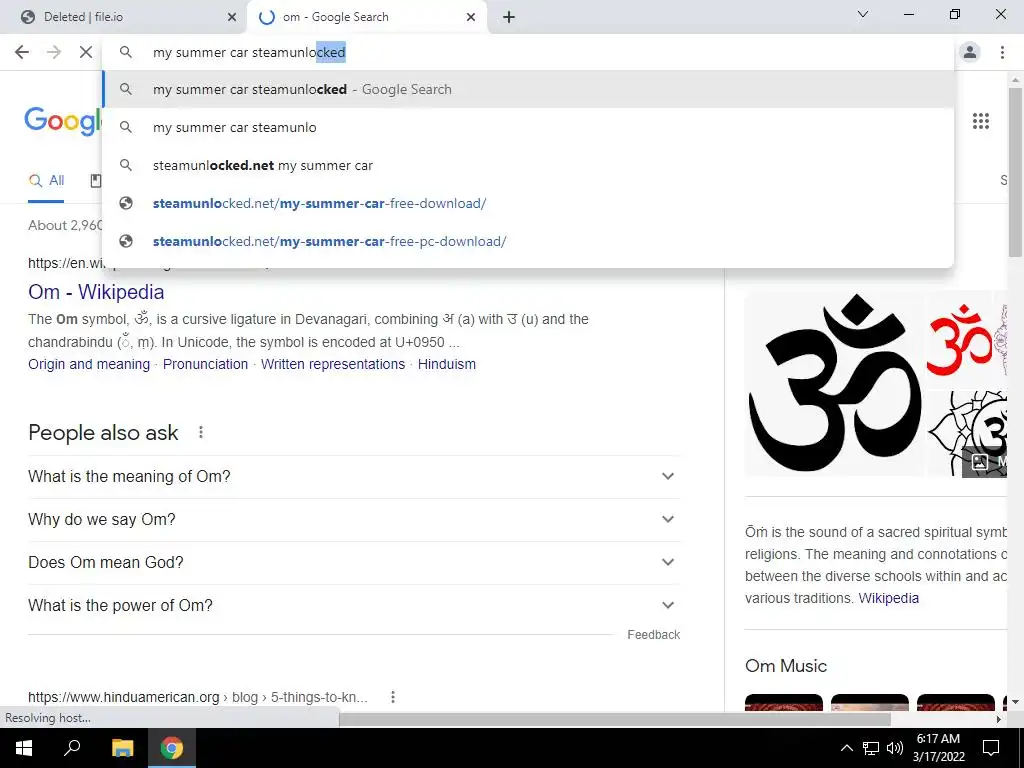
Task: Open Chrome's three-dot customize menu
Action: click(x=1002, y=52)
